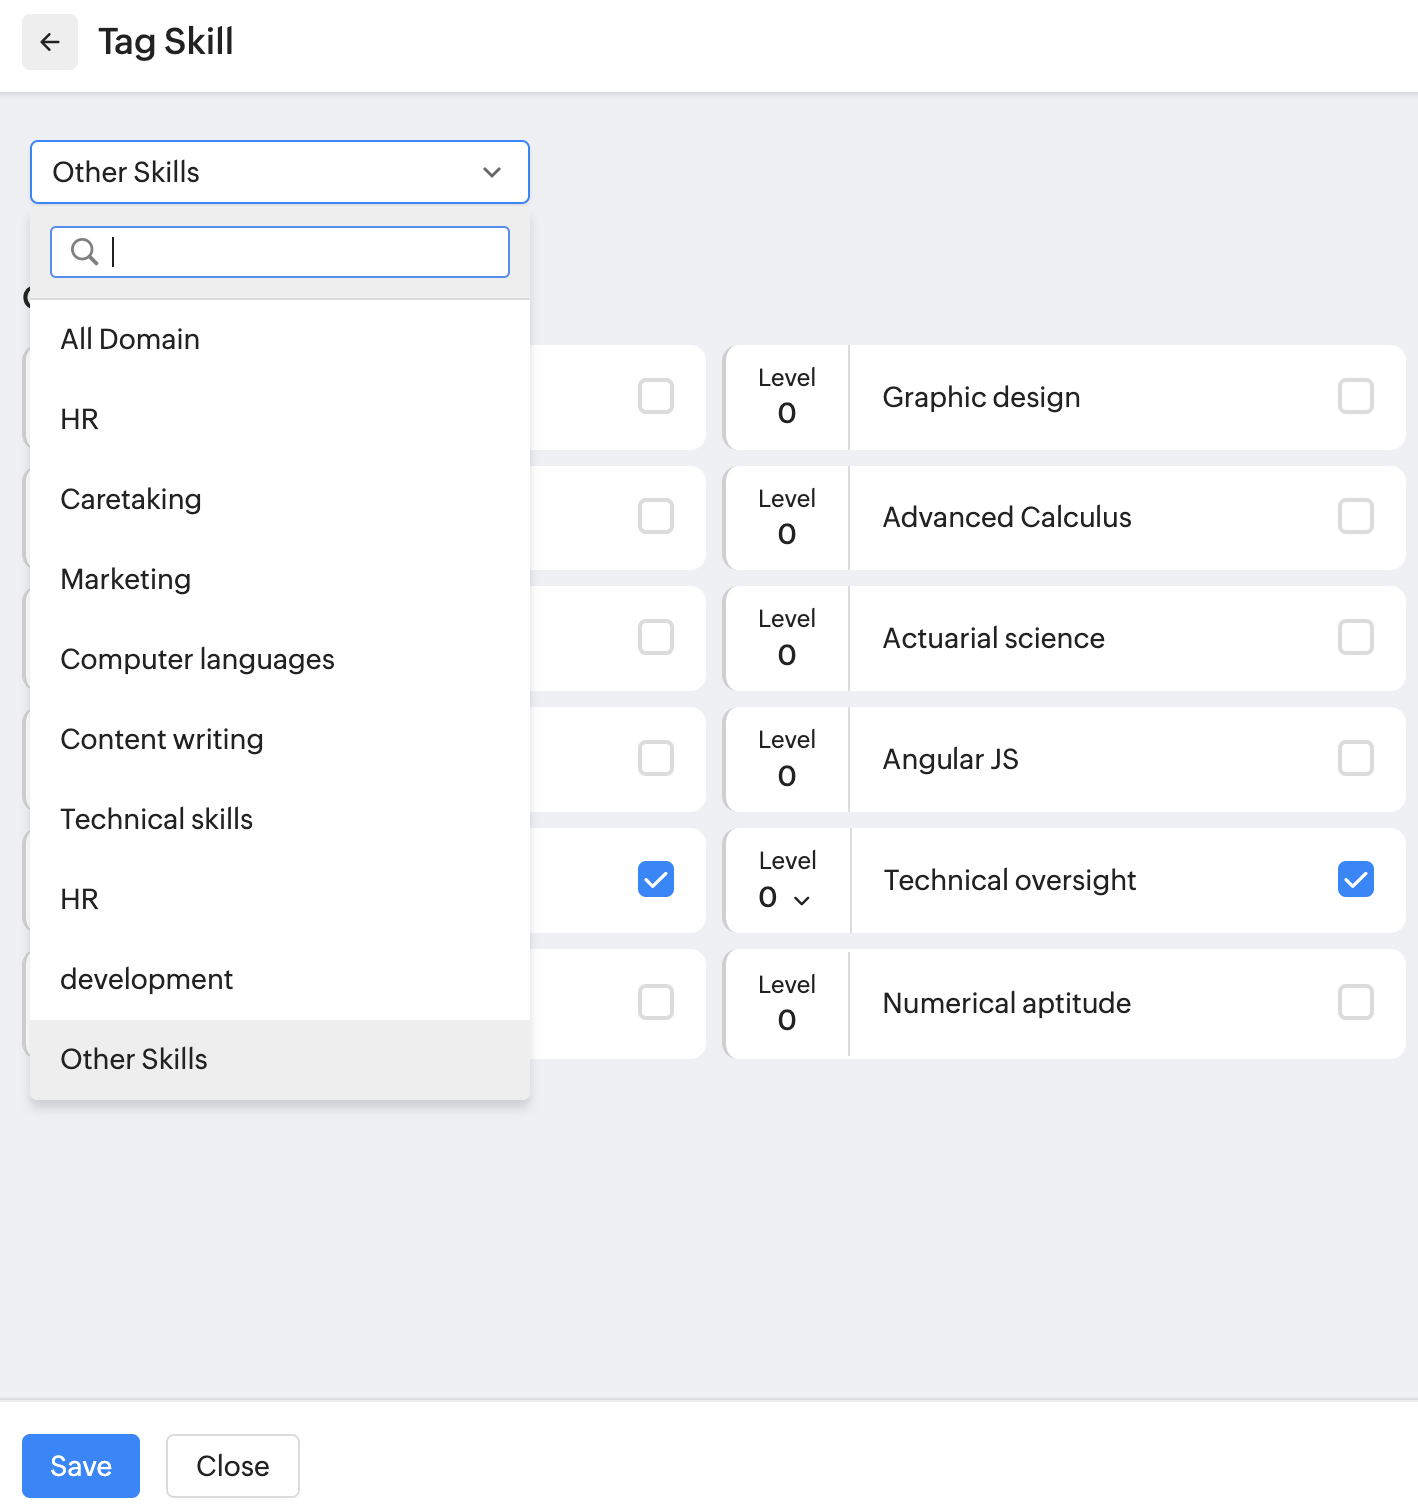Select Computer languages option
The width and height of the screenshot is (1418, 1506).
click(197, 659)
